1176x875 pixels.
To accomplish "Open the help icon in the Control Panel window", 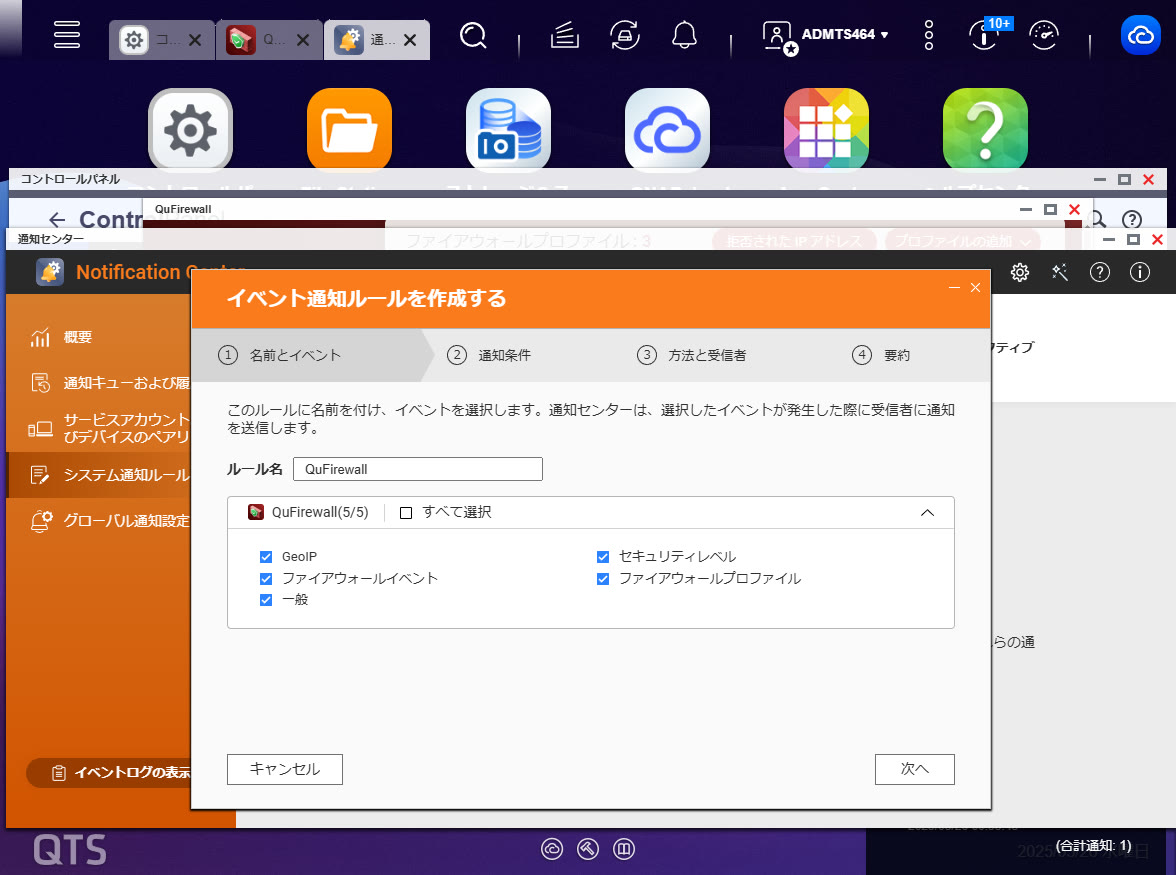I will (x=1132, y=220).
